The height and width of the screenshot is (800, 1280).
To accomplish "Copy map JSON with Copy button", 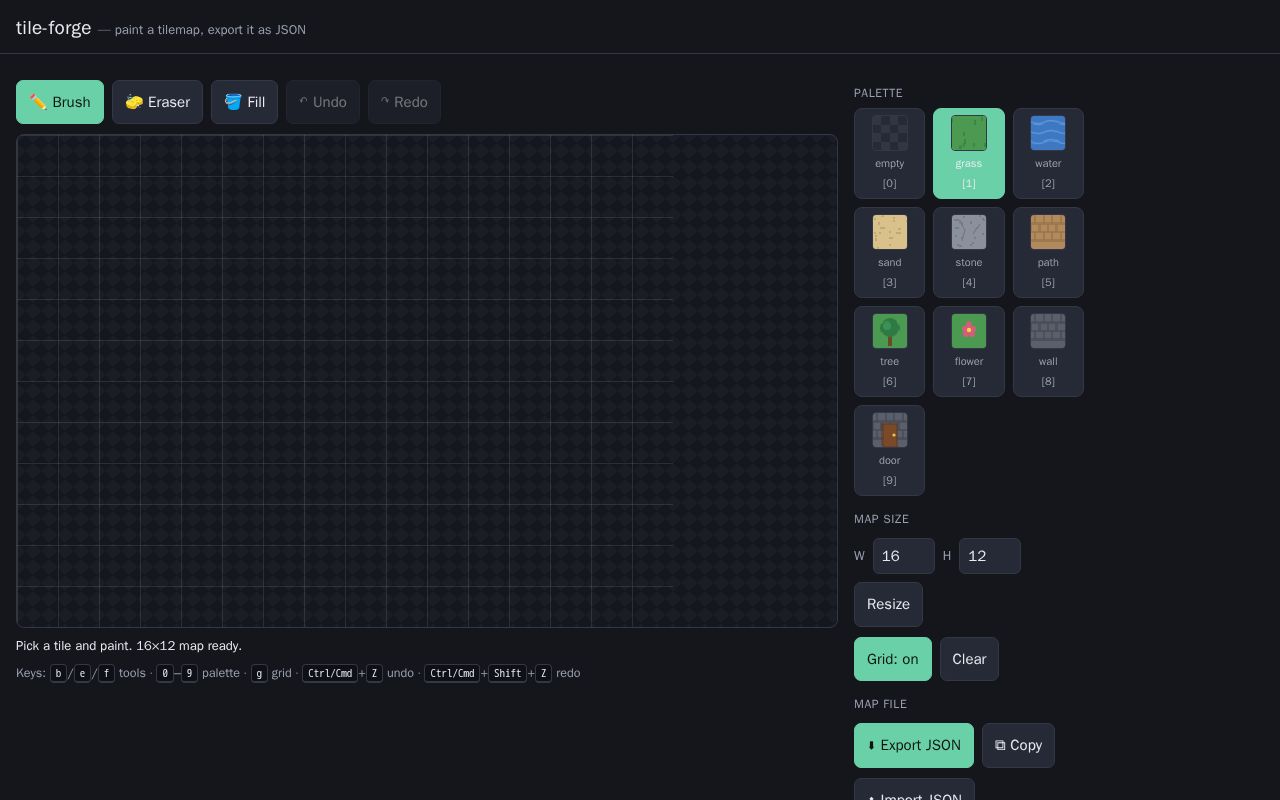I will point(1018,745).
